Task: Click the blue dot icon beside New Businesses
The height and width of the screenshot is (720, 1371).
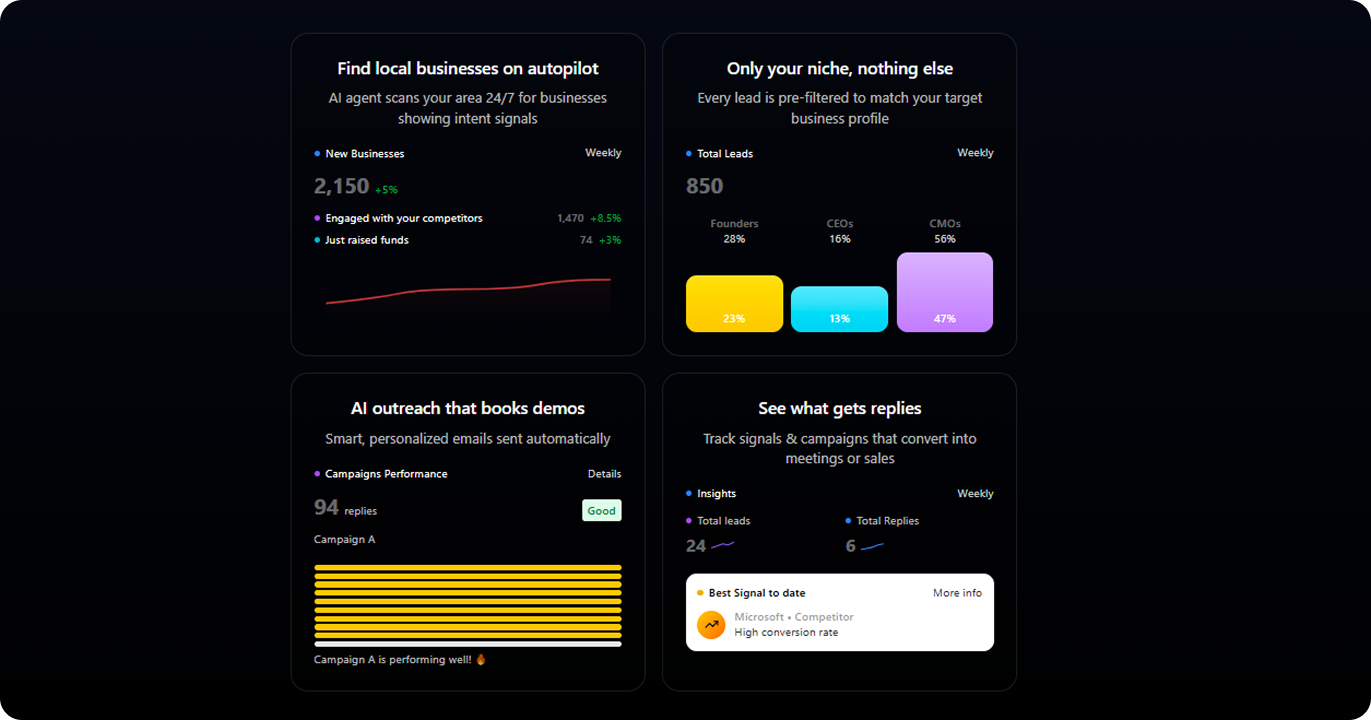Action: pos(315,153)
